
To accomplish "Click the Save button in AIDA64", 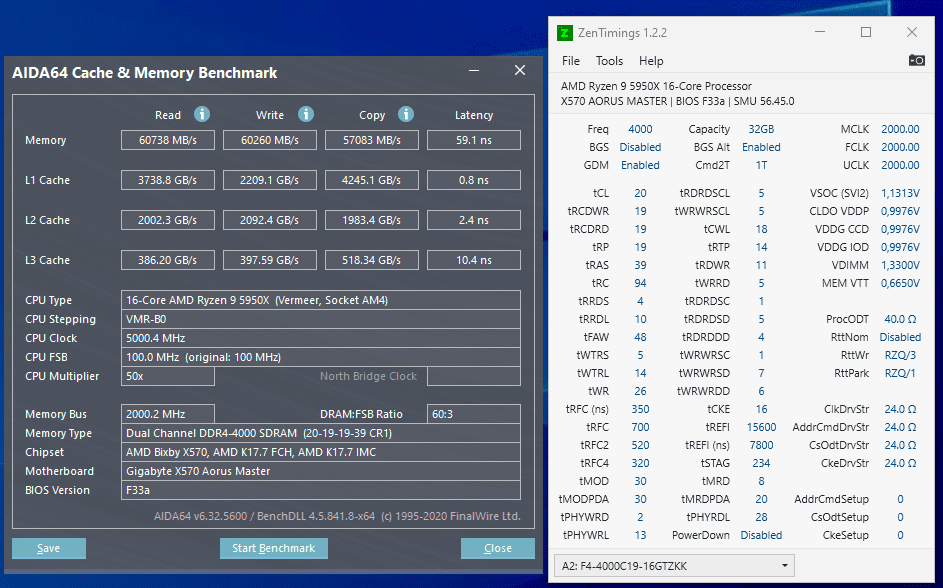I will click(49, 548).
